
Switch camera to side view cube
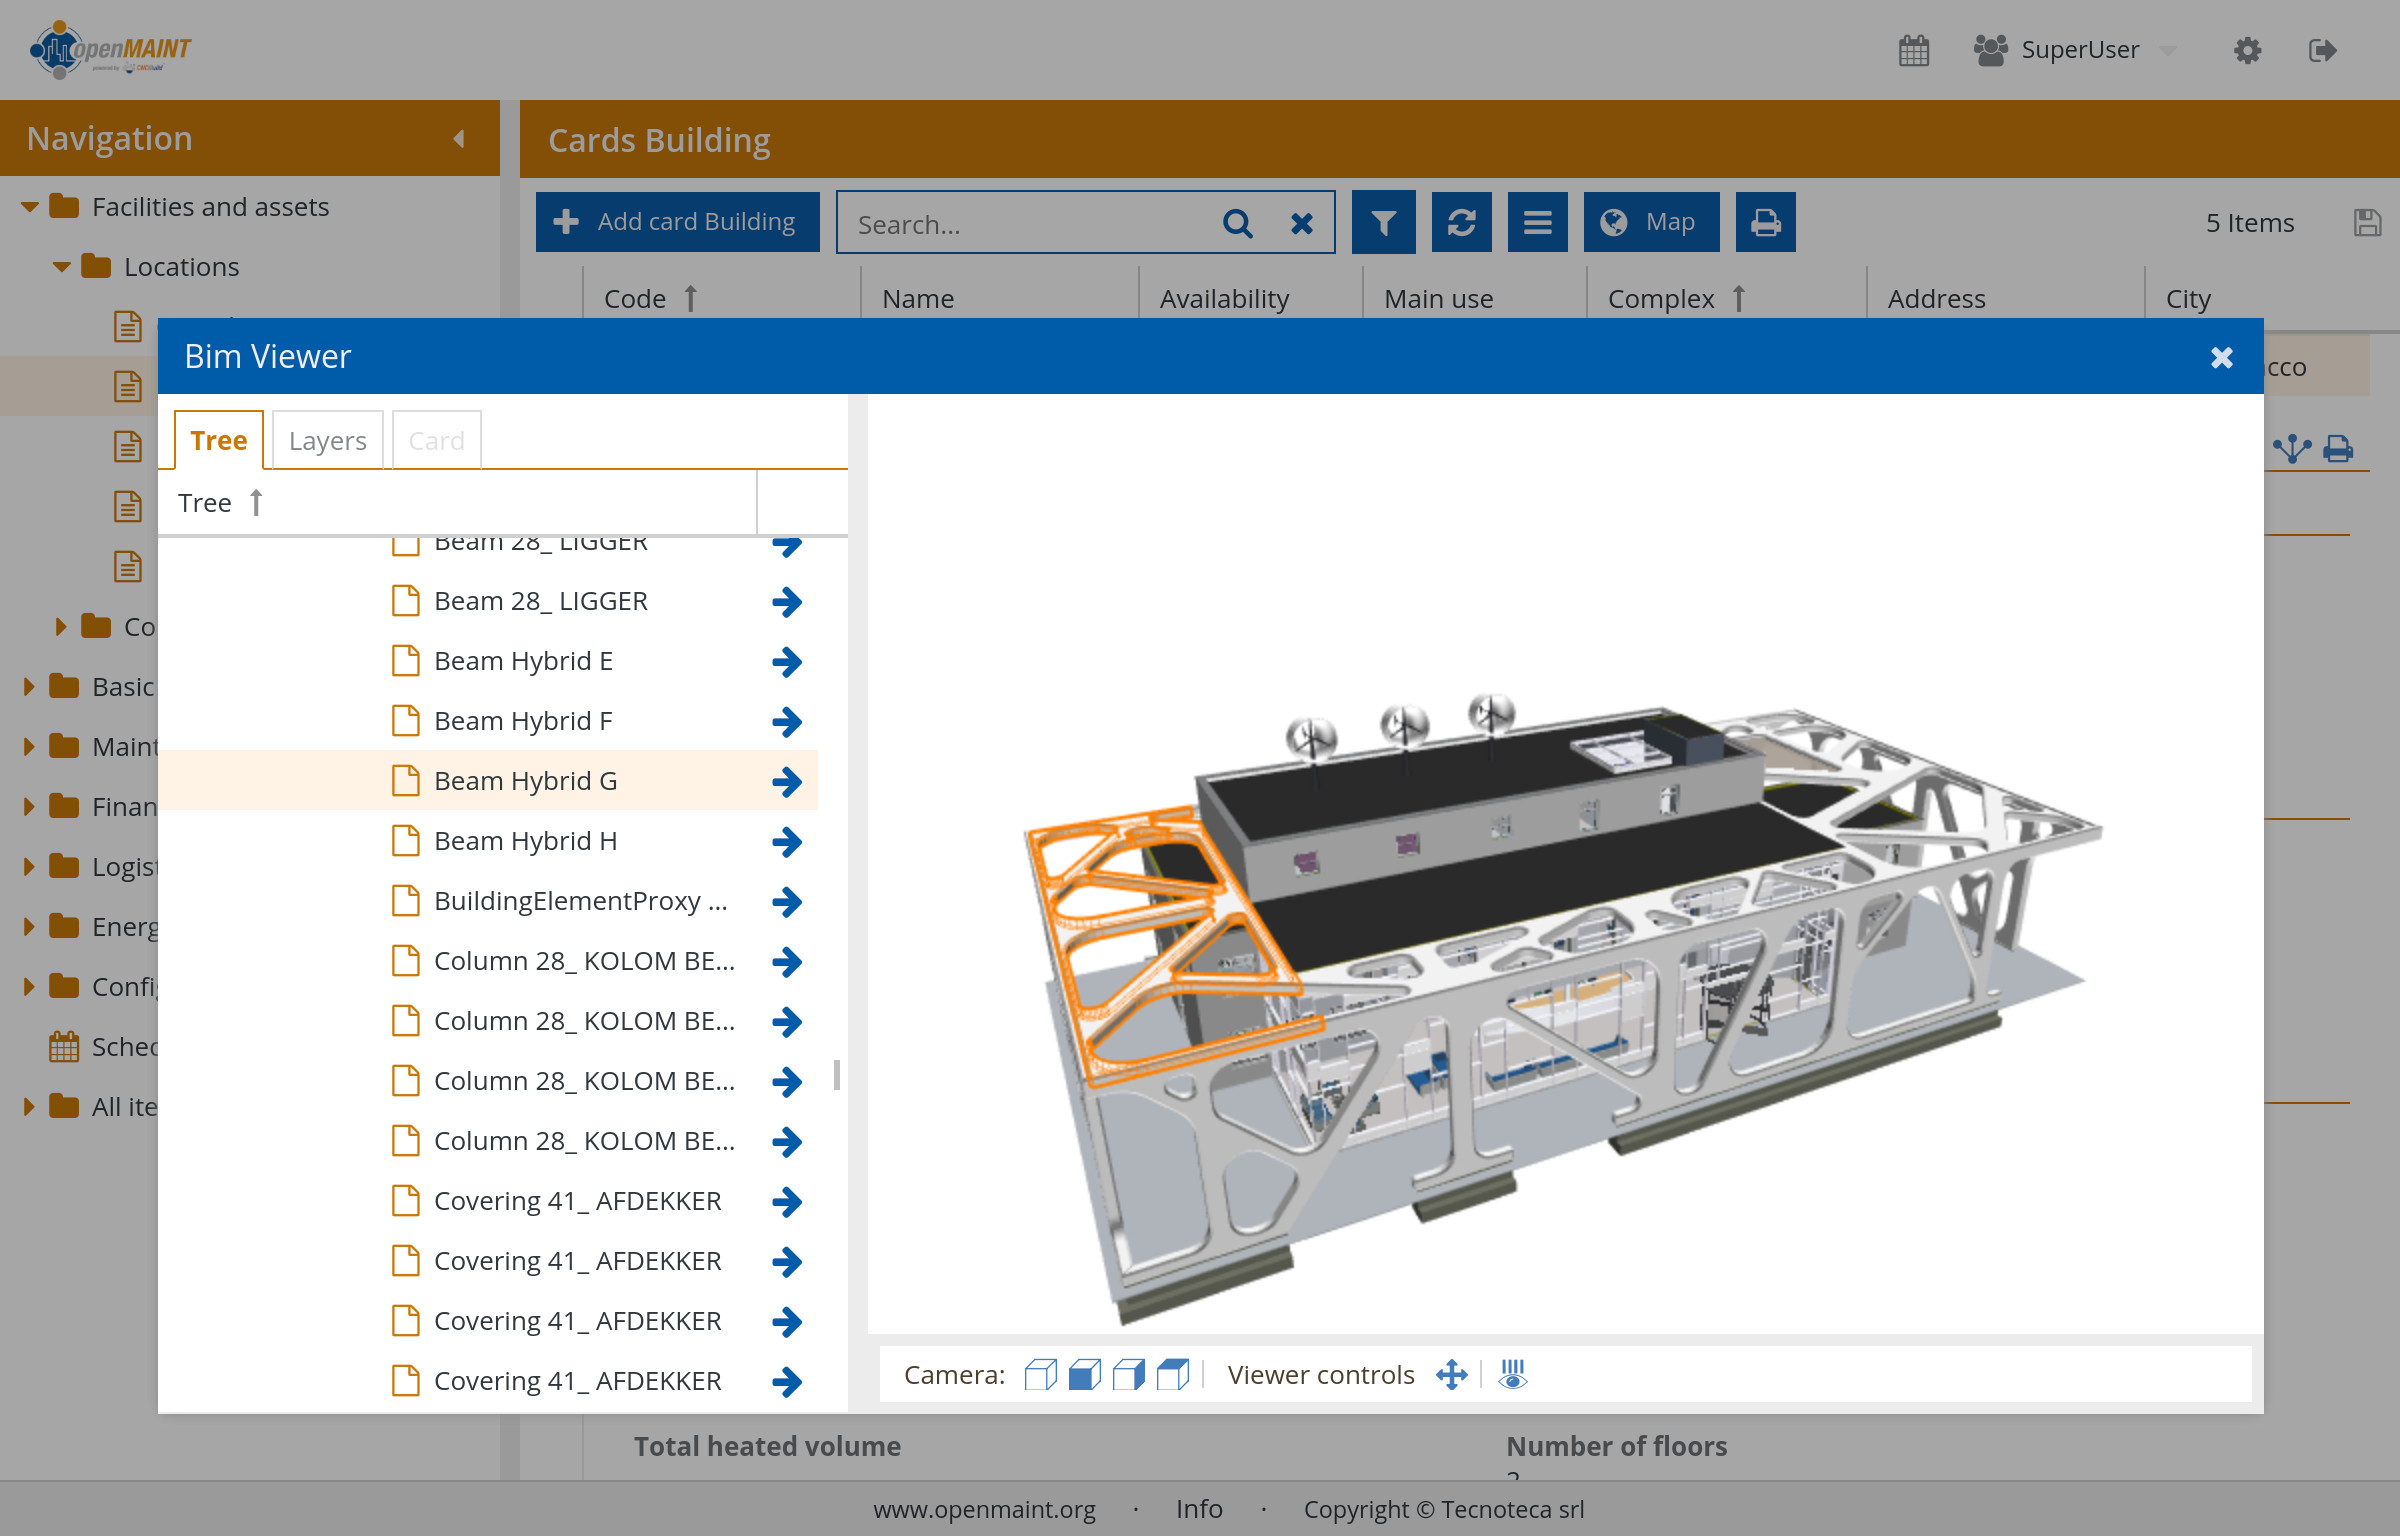tap(1128, 1375)
